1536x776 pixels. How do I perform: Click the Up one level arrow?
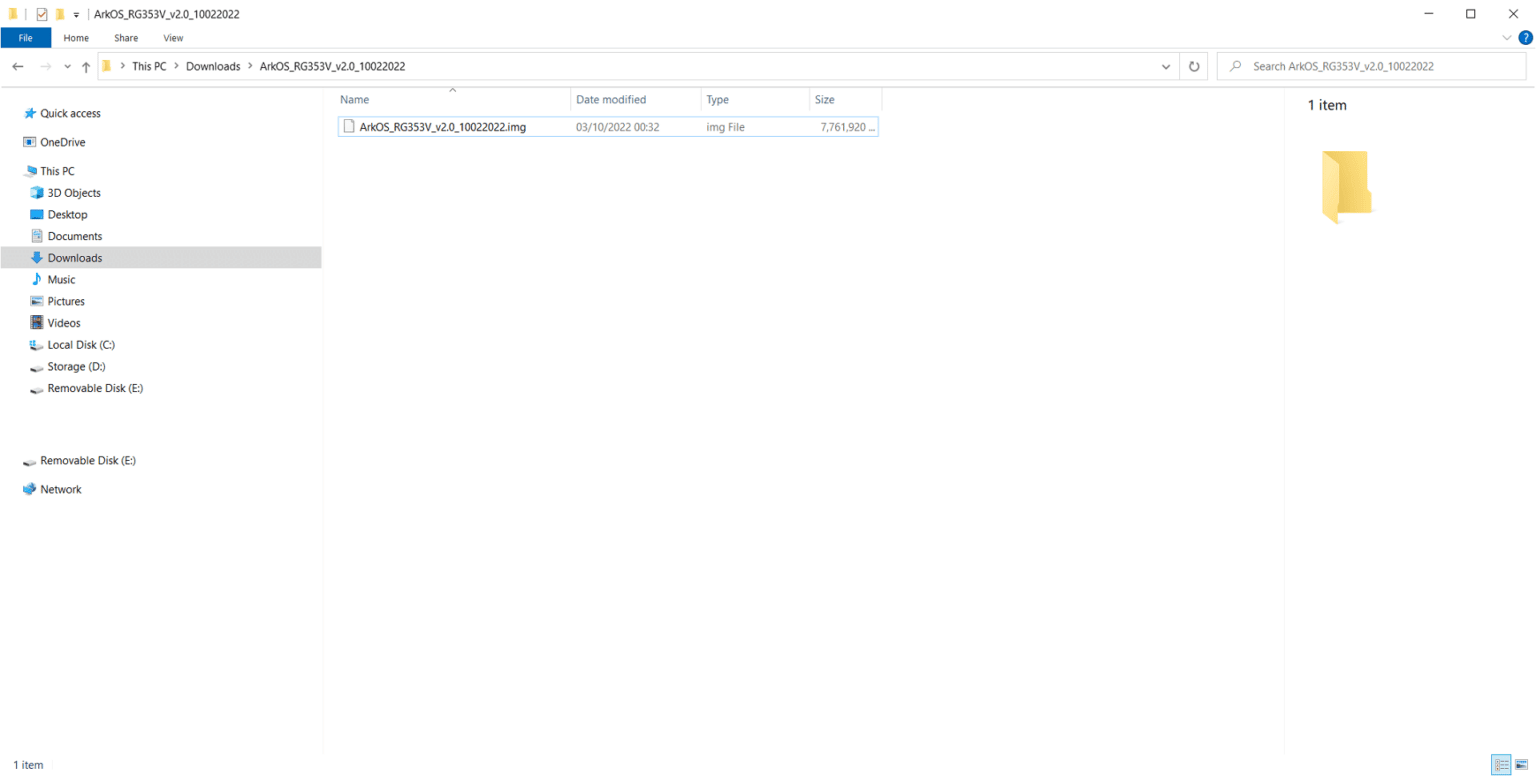(x=86, y=66)
